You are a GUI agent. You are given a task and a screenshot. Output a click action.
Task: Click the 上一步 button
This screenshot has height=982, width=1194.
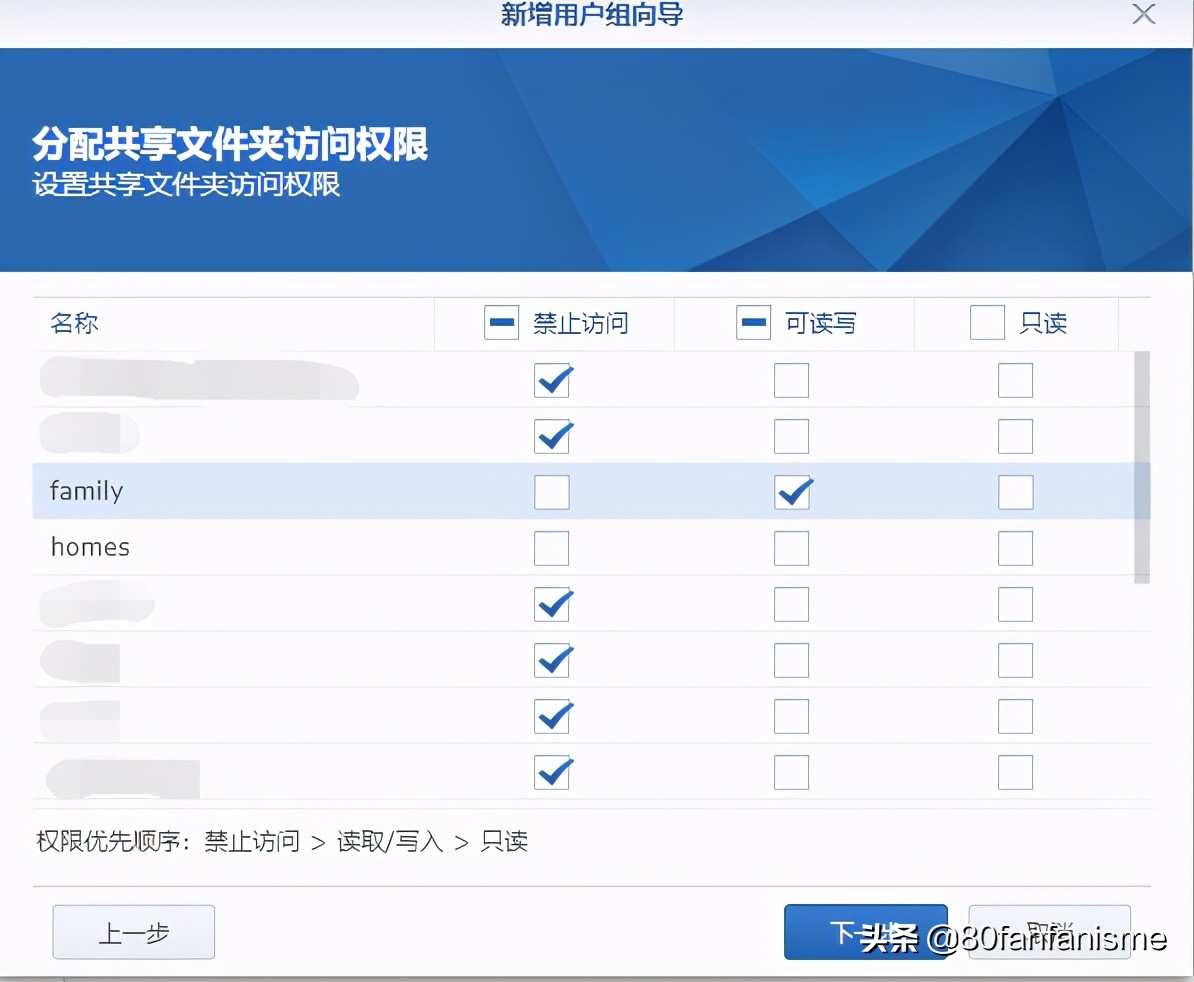pyautogui.click(x=133, y=931)
